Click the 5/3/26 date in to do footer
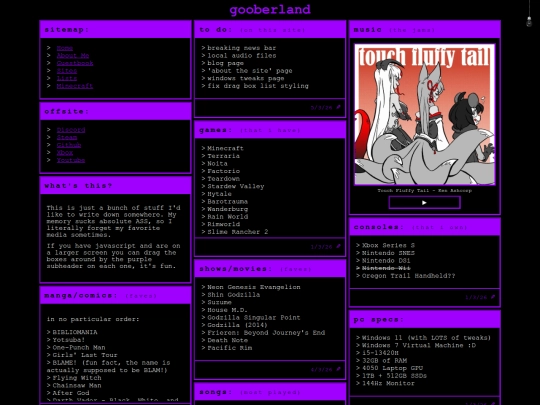Screen dimensions: 540x405 [321, 107]
